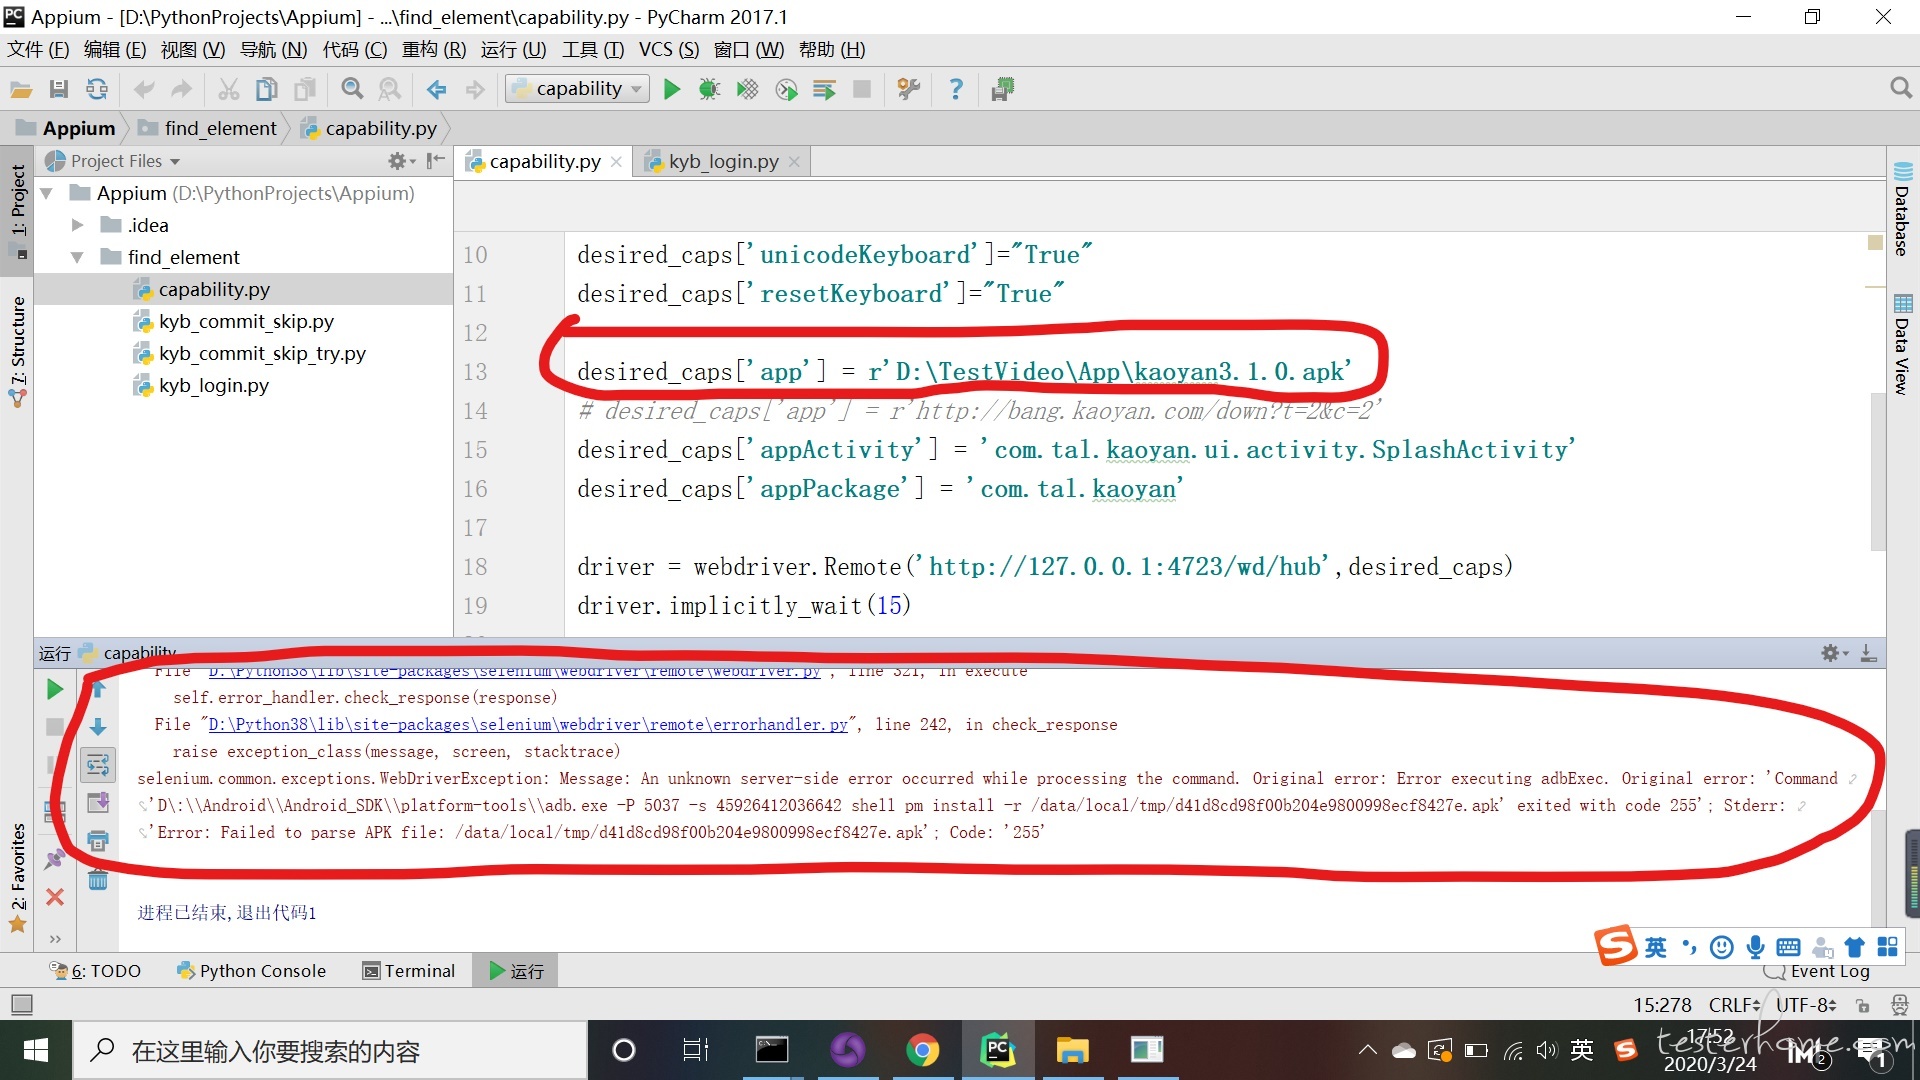The height and width of the screenshot is (1080, 1920).
Task: Synchronize files using the refresh toolbar icon
Action: click(x=97, y=90)
